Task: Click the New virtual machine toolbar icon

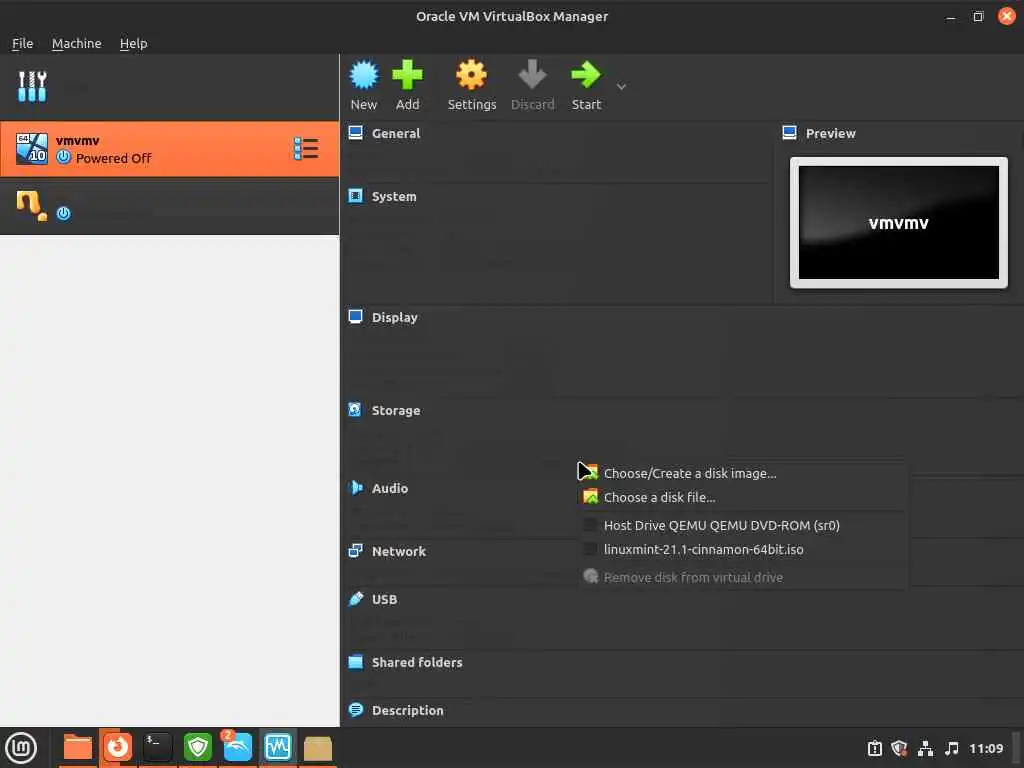Action: pos(364,75)
